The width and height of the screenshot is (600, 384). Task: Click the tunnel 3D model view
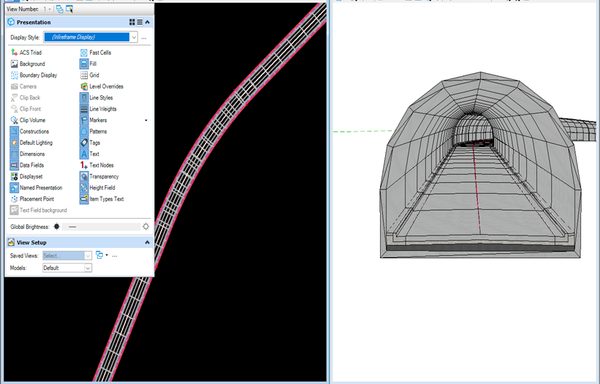[x=481, y=165]
